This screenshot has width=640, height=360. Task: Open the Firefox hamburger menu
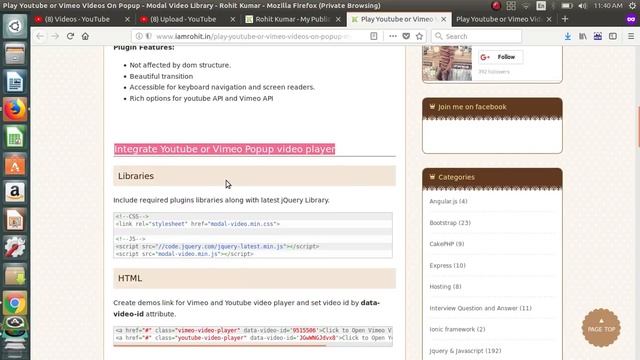click(x=631, y=36)
